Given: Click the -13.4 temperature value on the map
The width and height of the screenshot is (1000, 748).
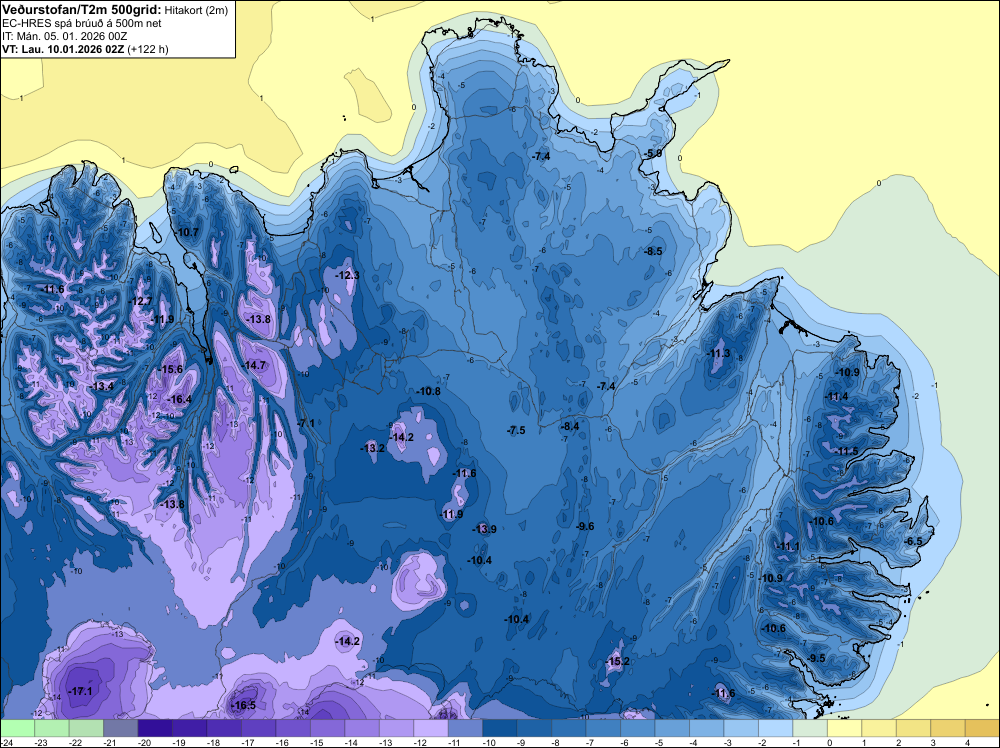Looking at the screenshot, I should tap(102, 386).
